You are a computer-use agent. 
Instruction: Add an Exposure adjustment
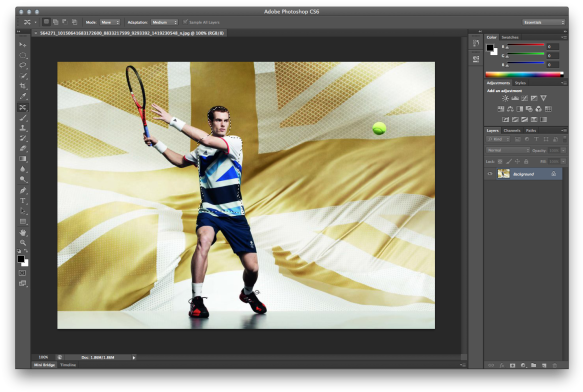pos(534,98)
